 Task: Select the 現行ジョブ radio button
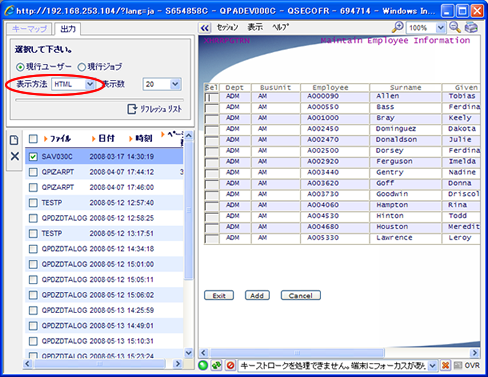[x=81, y=67]
